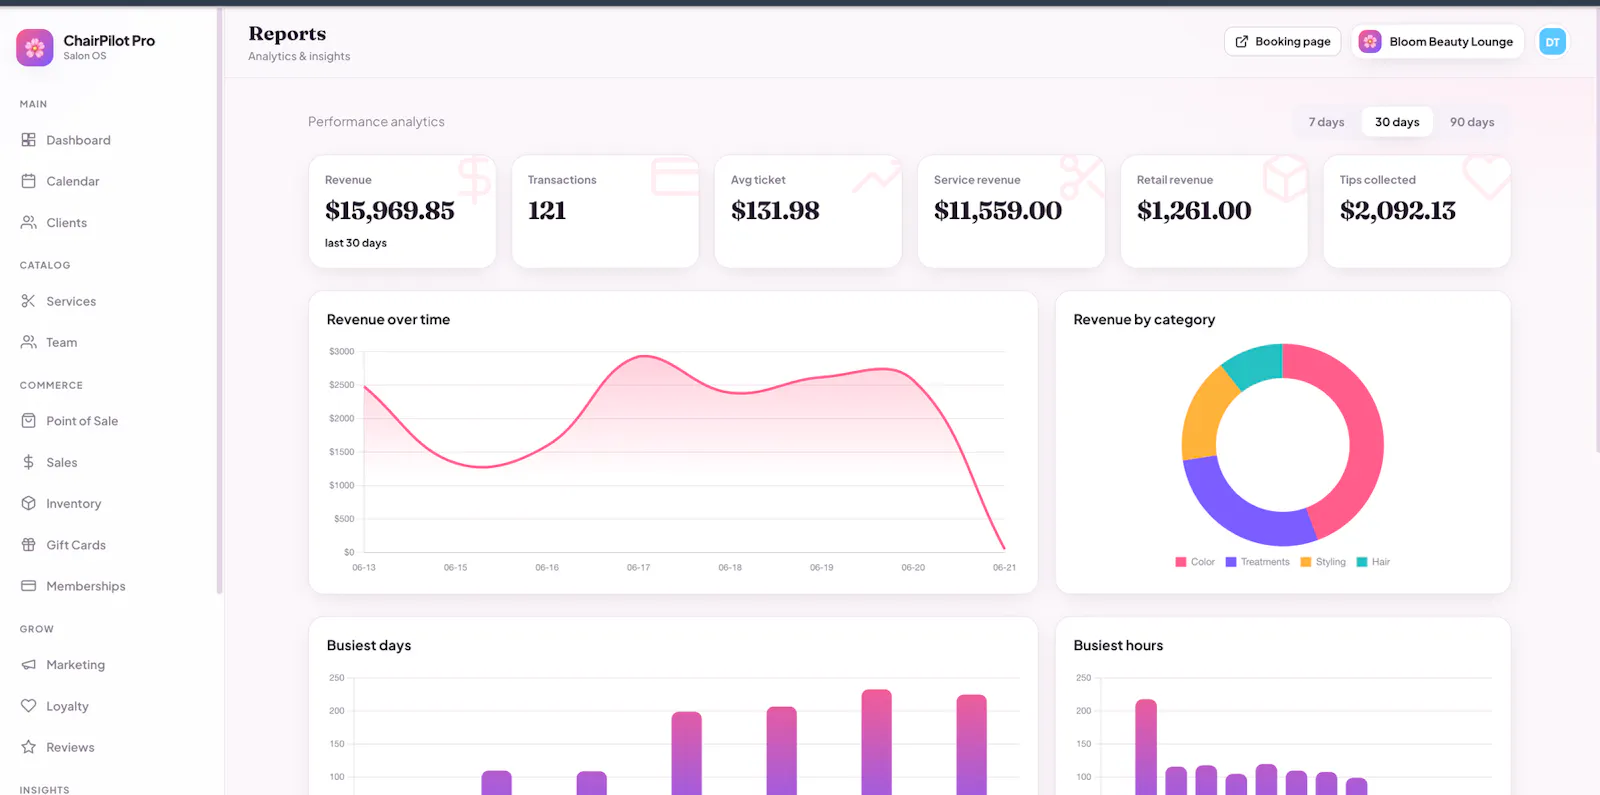Image resolution: width=1600 pixels, height=795 pixels.
Task: Click the Revenue $15,969.85 card
Action: pyautogui.click(x=402, y=211)
